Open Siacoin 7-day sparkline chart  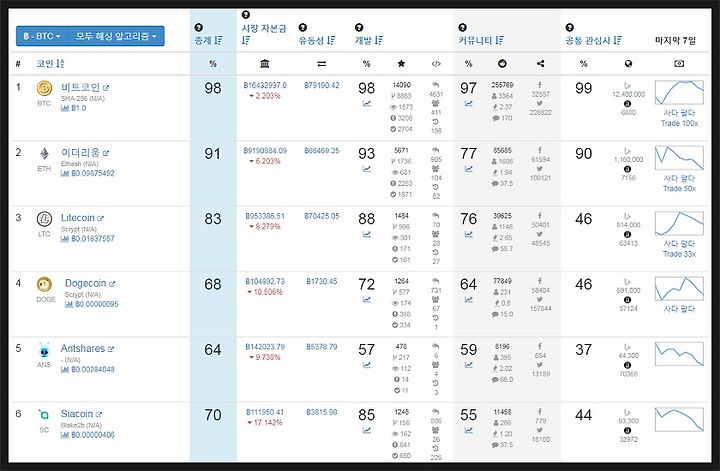(x=679, y=419)
